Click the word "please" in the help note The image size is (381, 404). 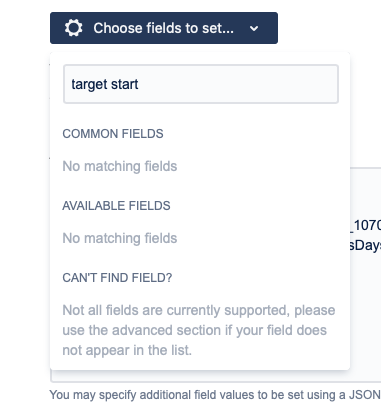pos(315,311)
